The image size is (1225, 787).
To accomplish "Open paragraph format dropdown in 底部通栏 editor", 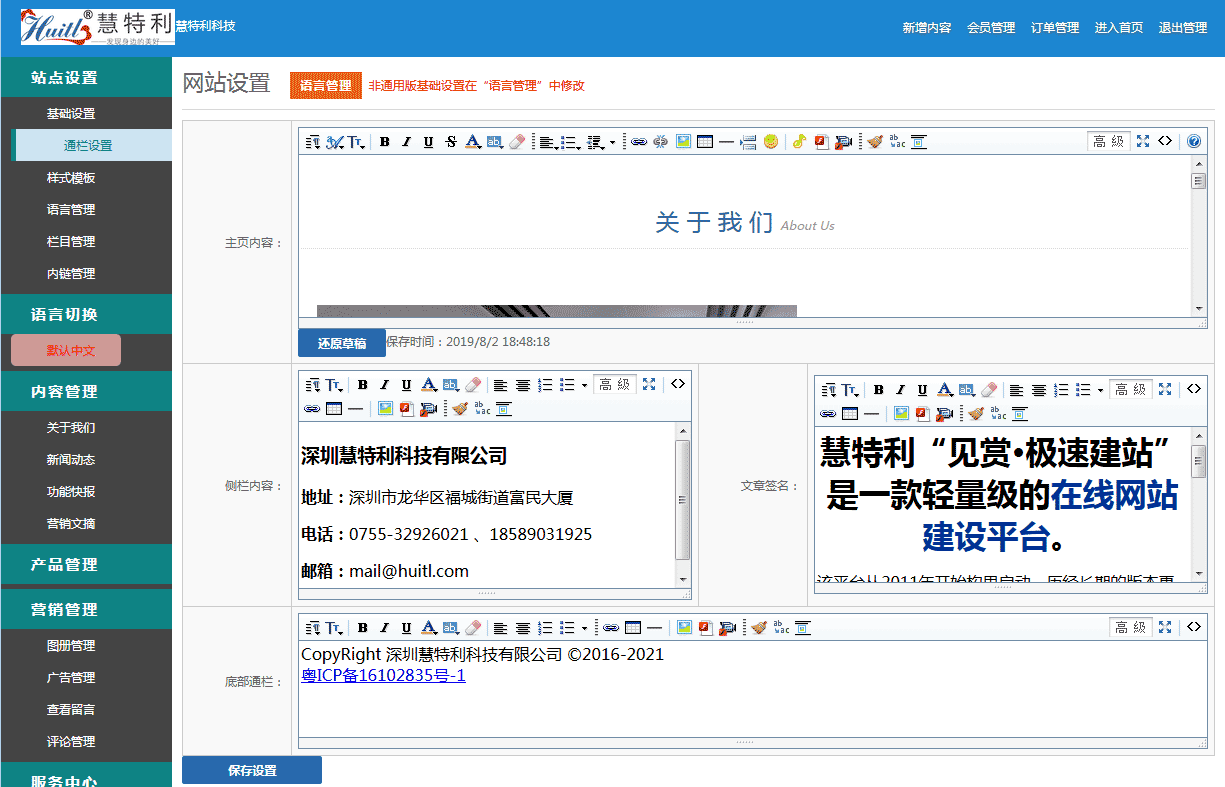I will point(313,628).
